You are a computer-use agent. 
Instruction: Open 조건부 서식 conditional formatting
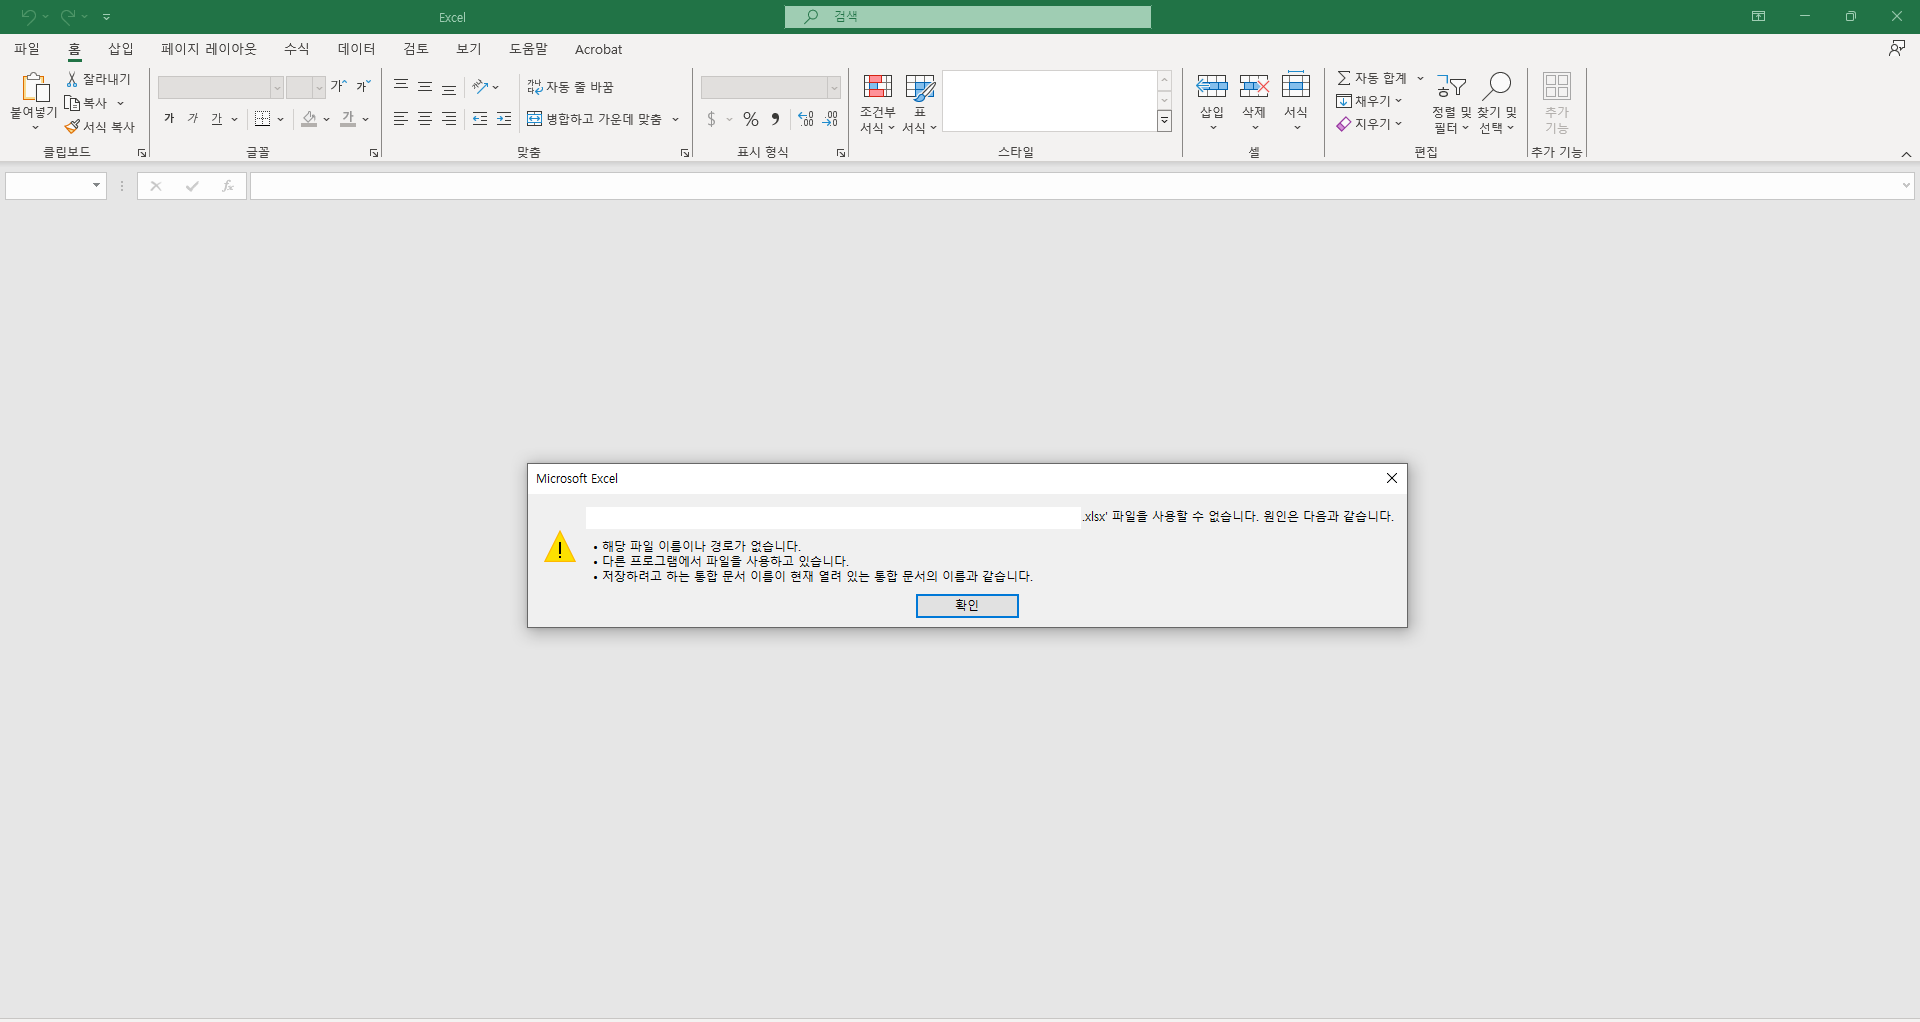(x=877, y=103)
